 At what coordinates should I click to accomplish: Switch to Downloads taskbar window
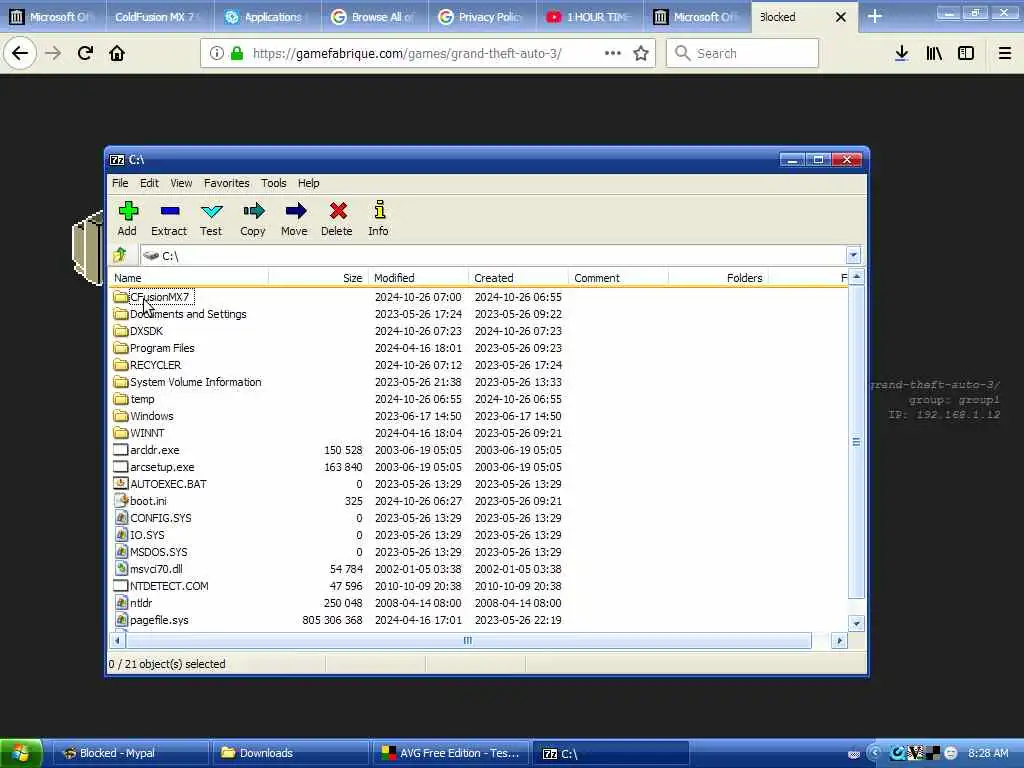290,753
